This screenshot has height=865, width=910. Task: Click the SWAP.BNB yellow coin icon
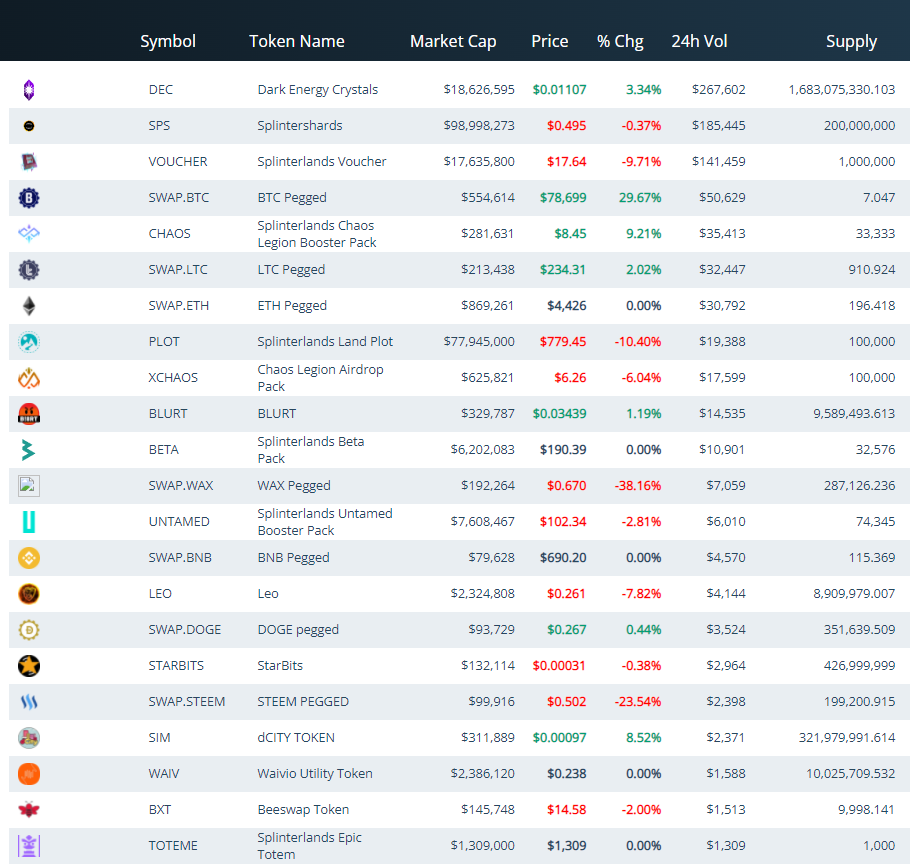[x=29, y=558]
